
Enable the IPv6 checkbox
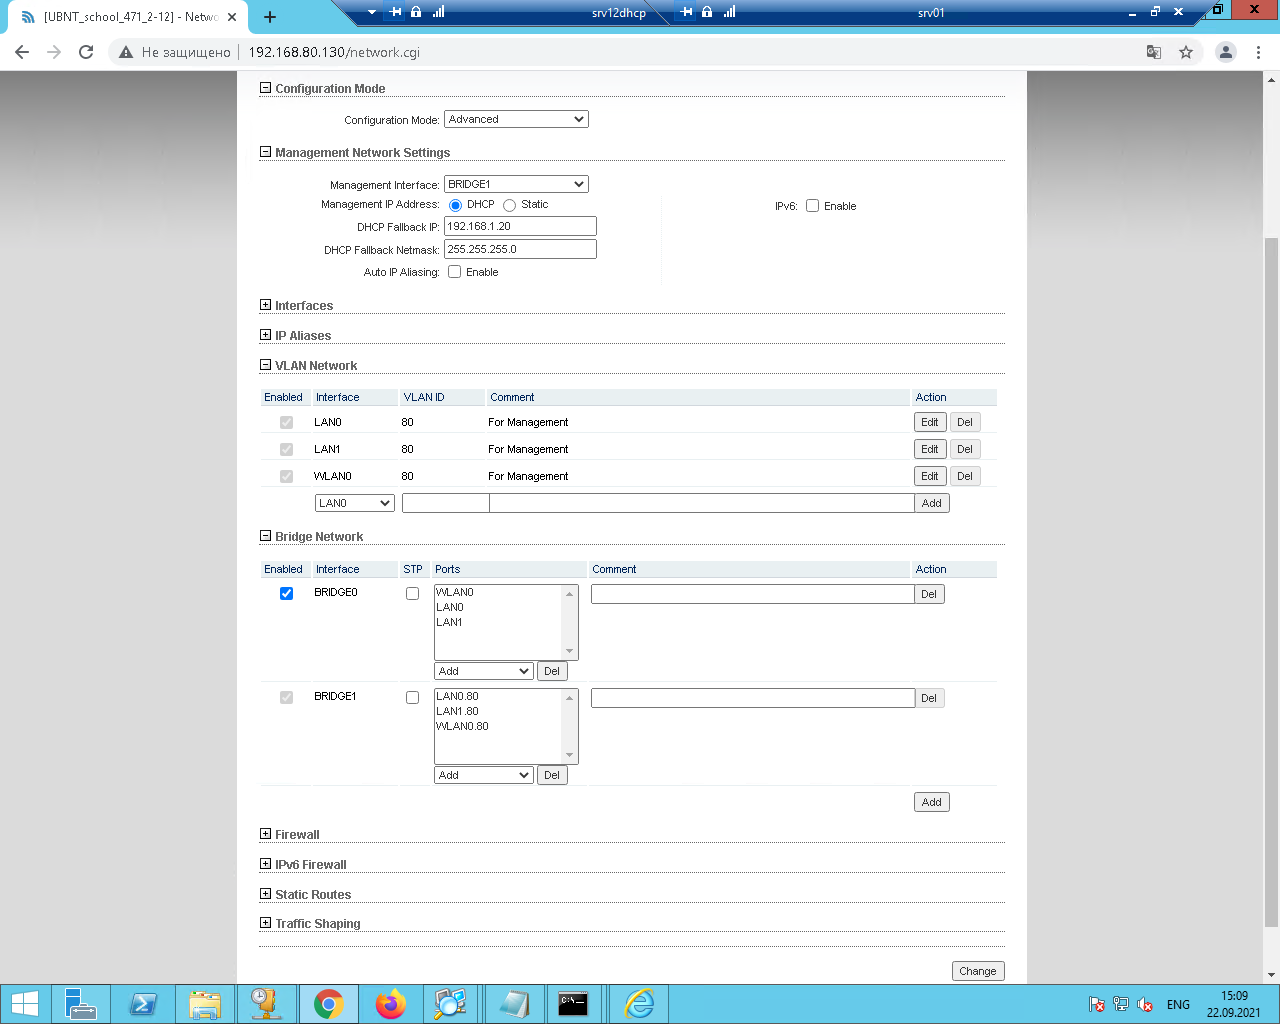[813, 206]
